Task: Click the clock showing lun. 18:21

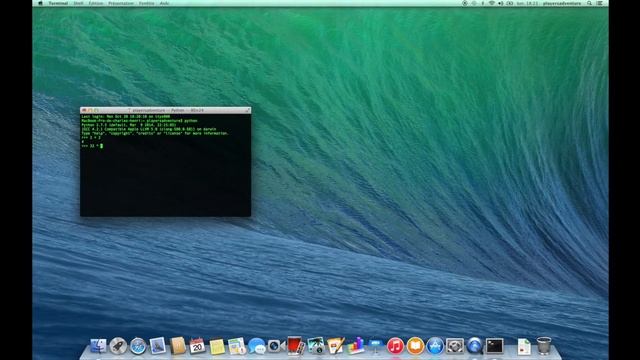Action: (527, 3)
